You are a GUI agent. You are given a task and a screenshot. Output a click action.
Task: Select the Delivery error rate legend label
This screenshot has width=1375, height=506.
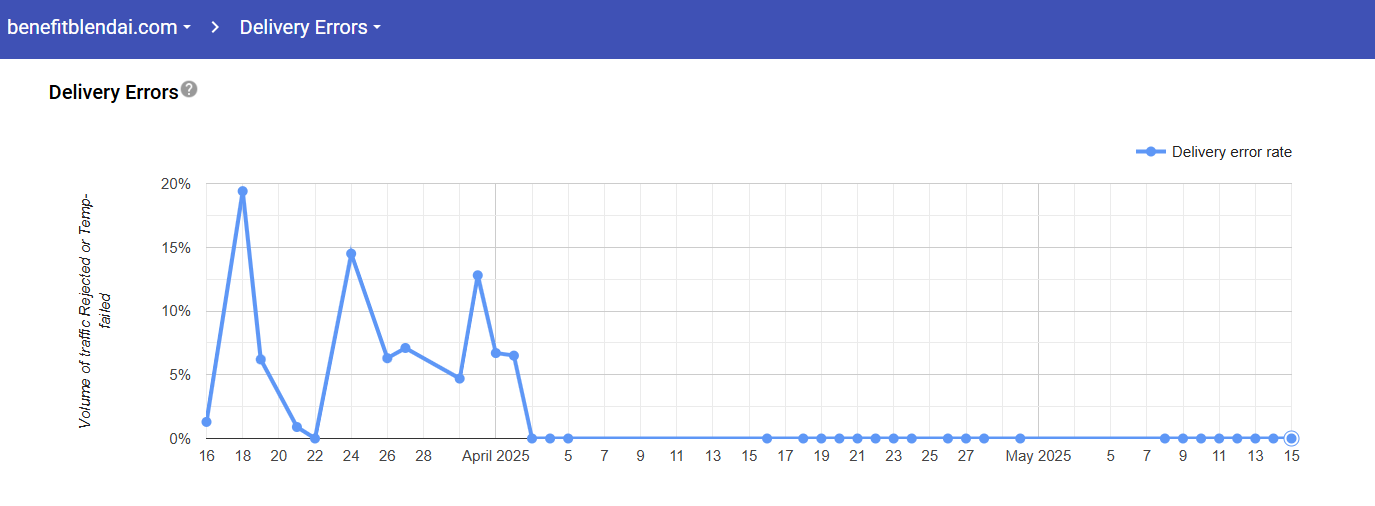[1231, 152]
